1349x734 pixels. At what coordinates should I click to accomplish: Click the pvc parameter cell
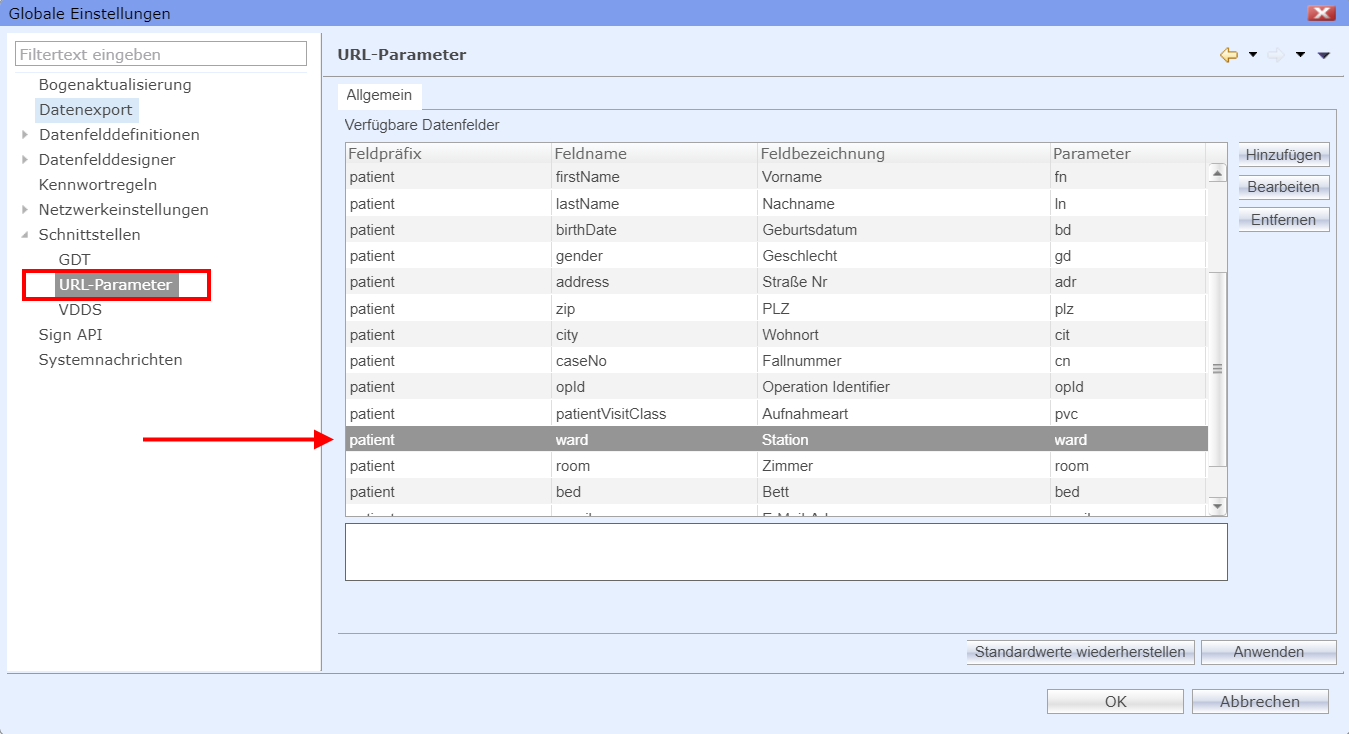click(1128, 414)
